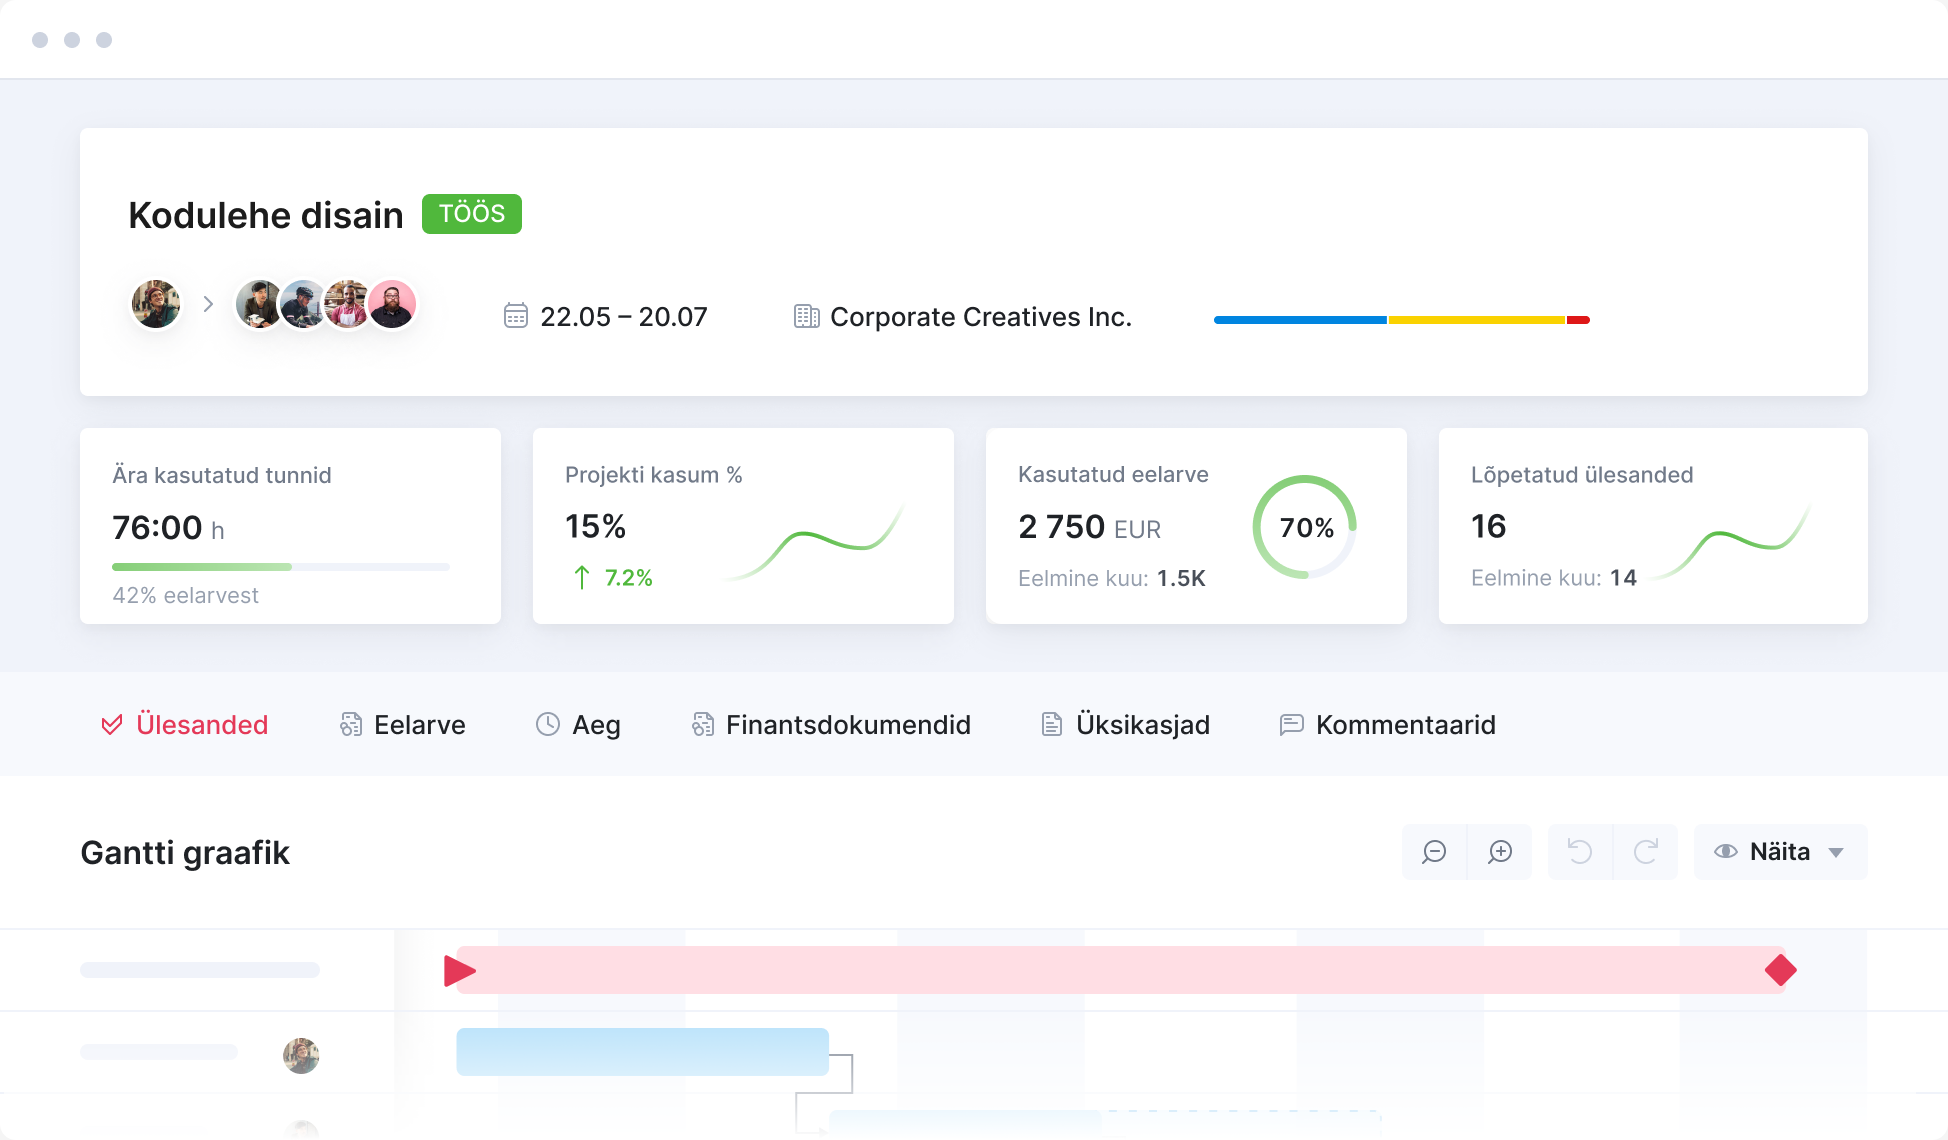1948x1140 pixels.
Task: Click the eye icon in Näita control
Action: [1725, 852]
